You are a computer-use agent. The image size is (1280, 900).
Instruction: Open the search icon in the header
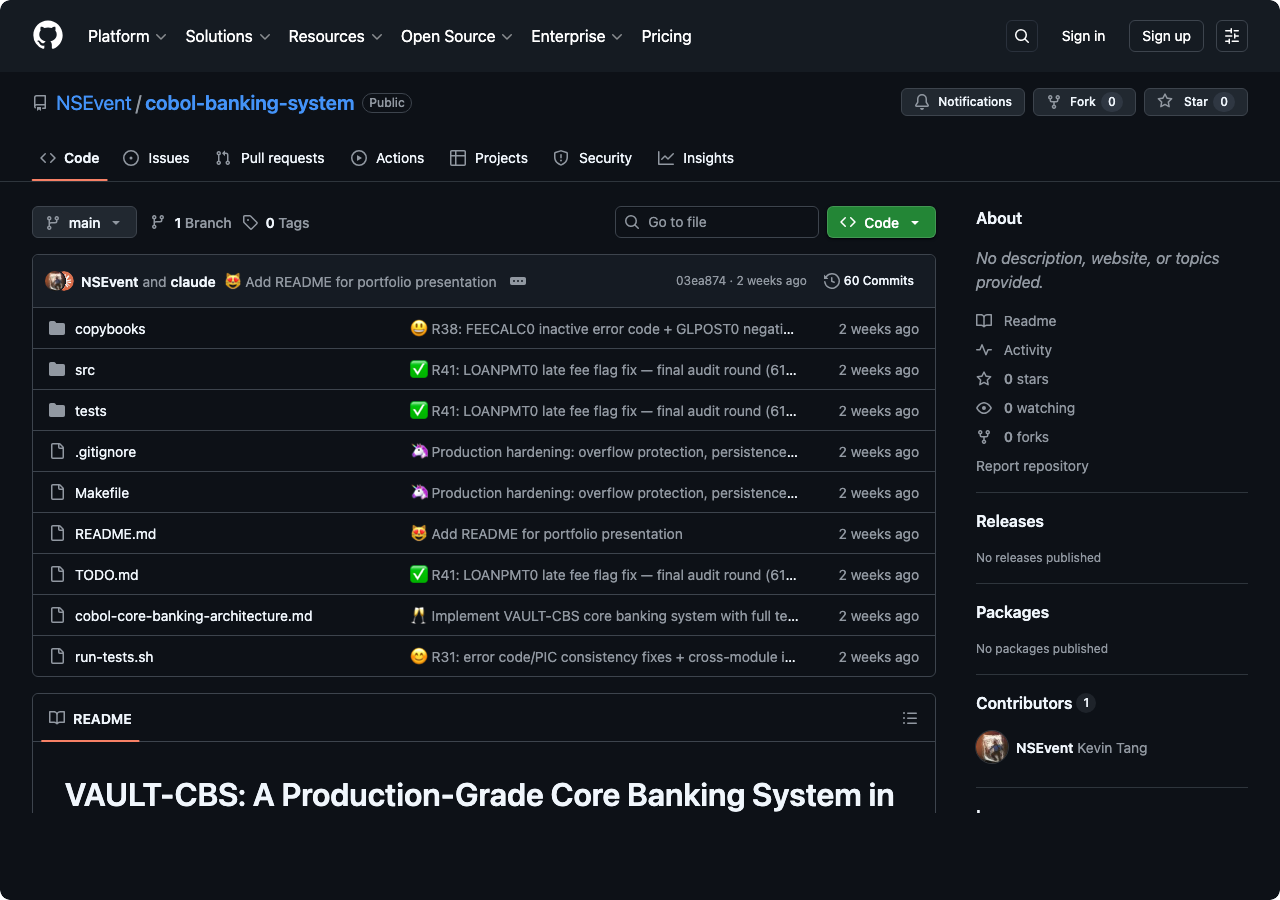(x=1021, y=36)
